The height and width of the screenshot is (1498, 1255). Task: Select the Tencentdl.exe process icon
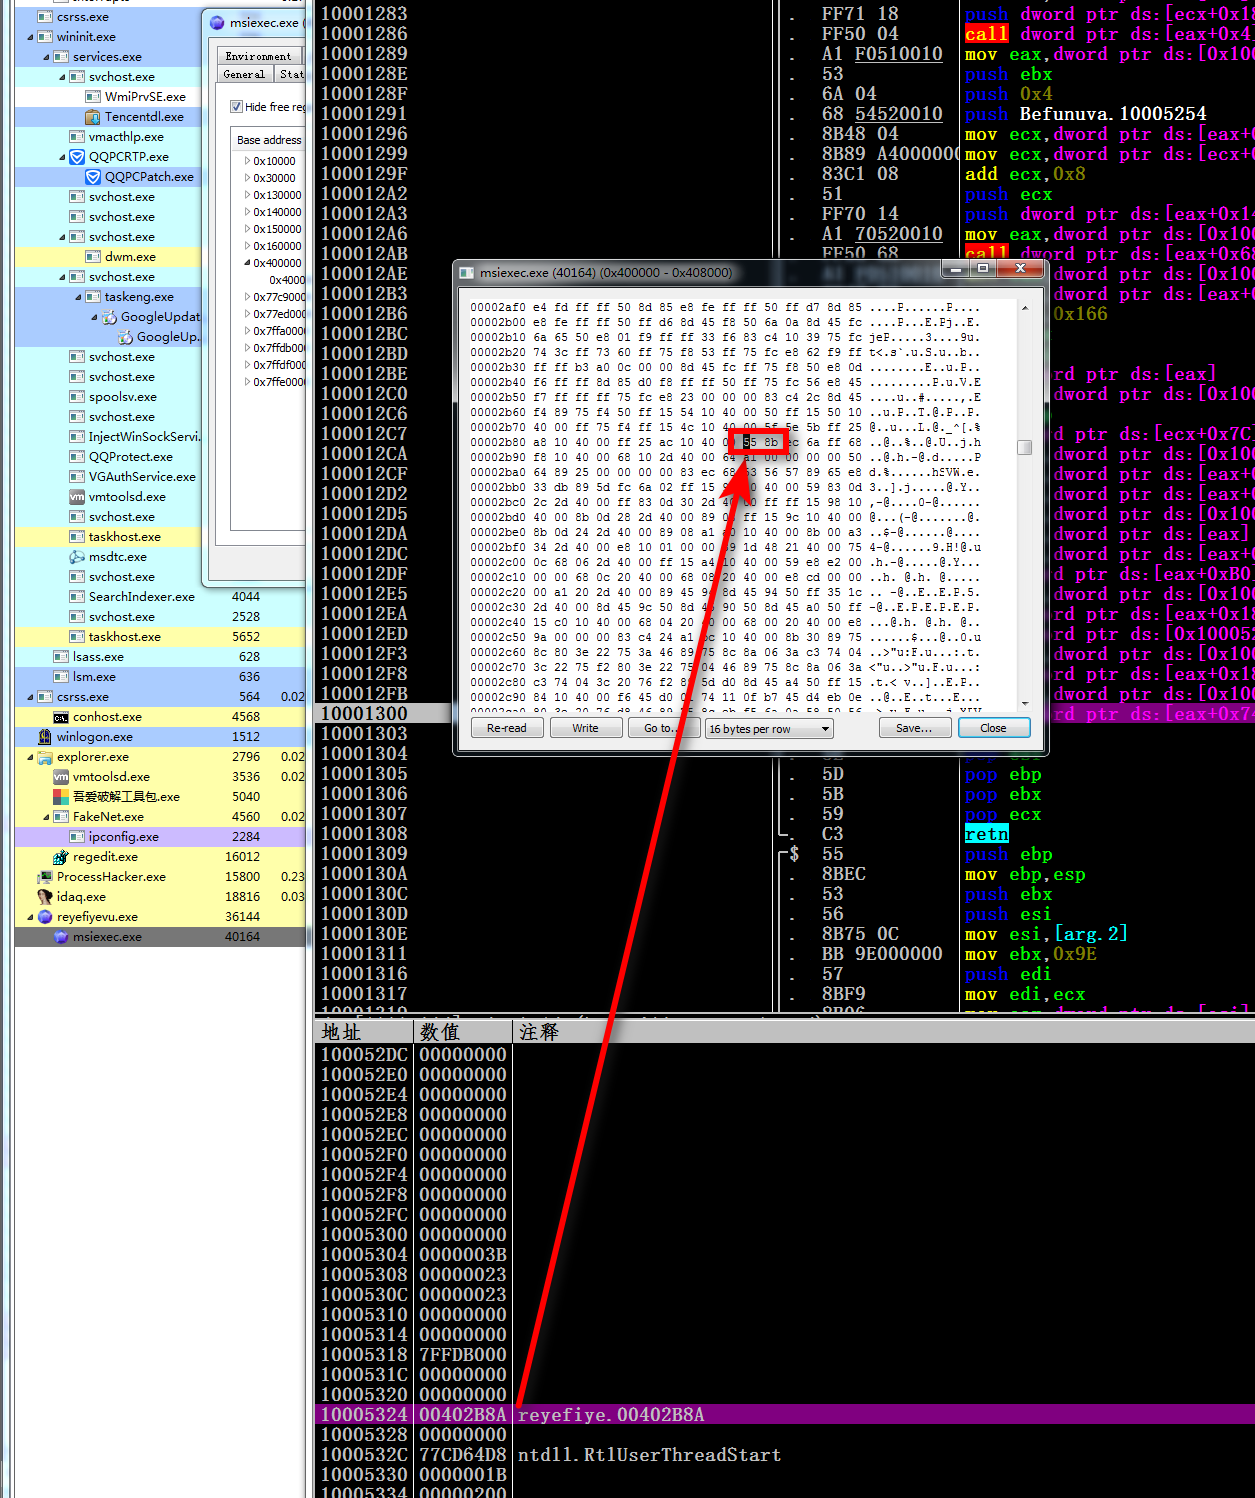93,117
